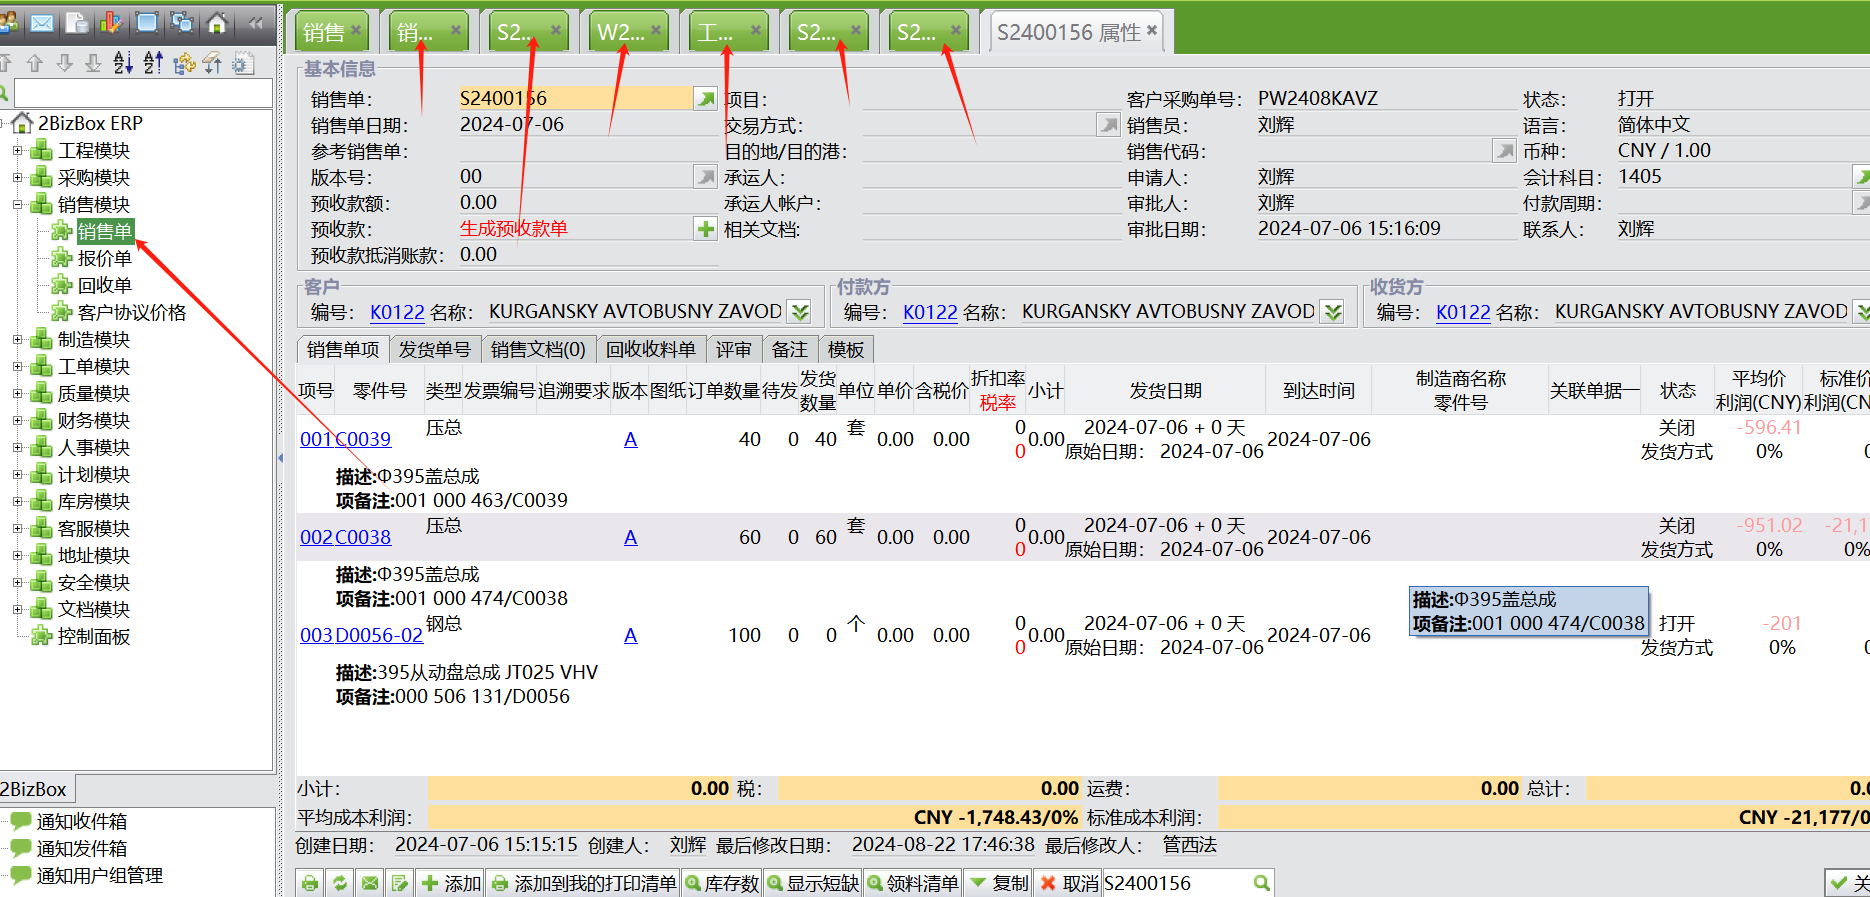Open the mail envelope icon in top toolbar
Viewport: 1870px width, 897px height.
[42, 23]
